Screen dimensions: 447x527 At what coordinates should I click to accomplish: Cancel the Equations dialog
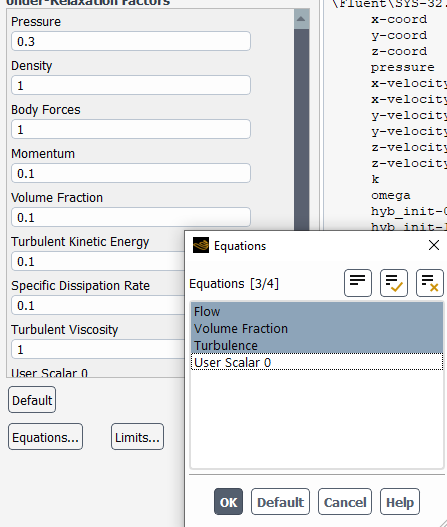pyautogui.click(x=345, y=502)
